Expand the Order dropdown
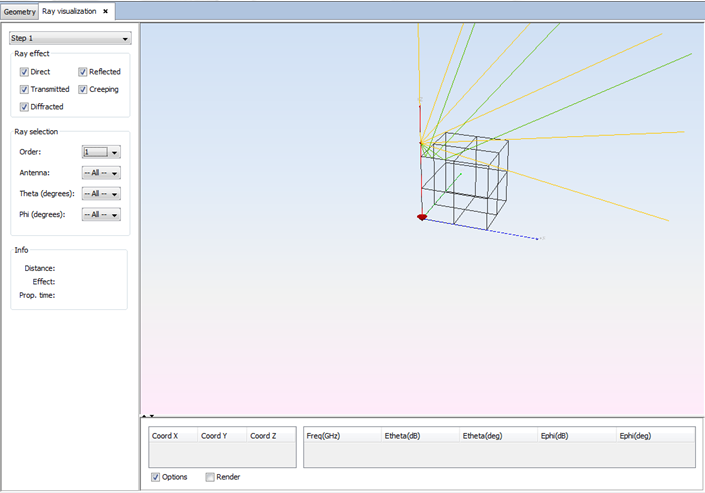705x493 pixels. (x=101, y=152)
